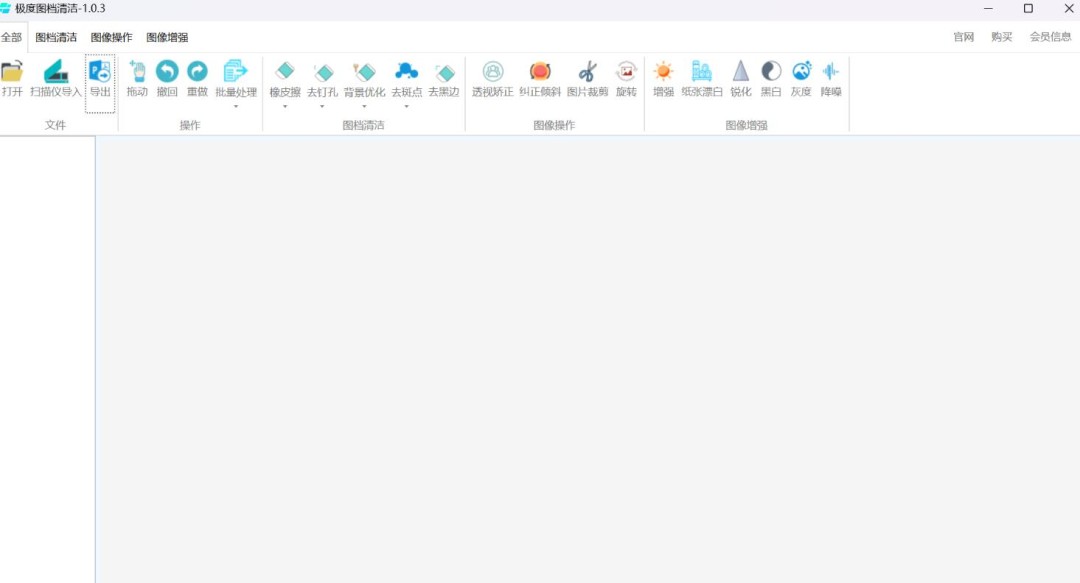Click the 导出 export icon
Screen dimensions: 1080x583
pos(100,72)
